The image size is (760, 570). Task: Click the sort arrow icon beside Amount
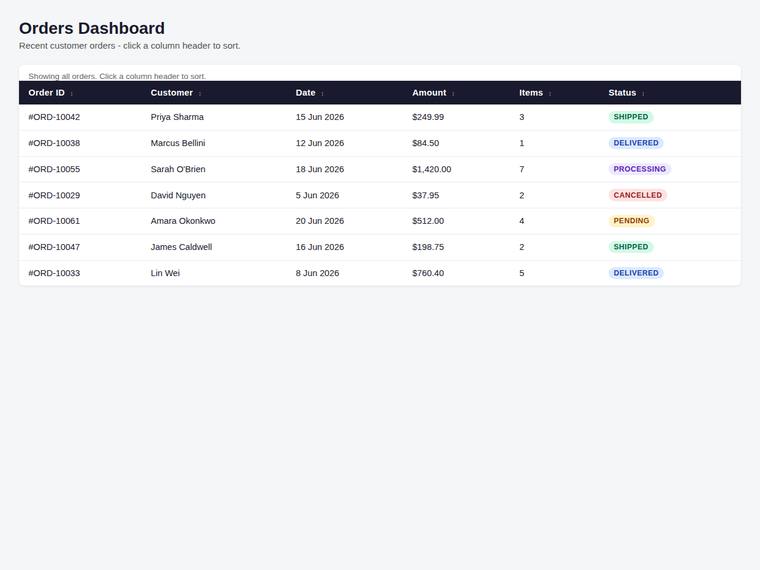pyautogui.click(x=453, y=94)
